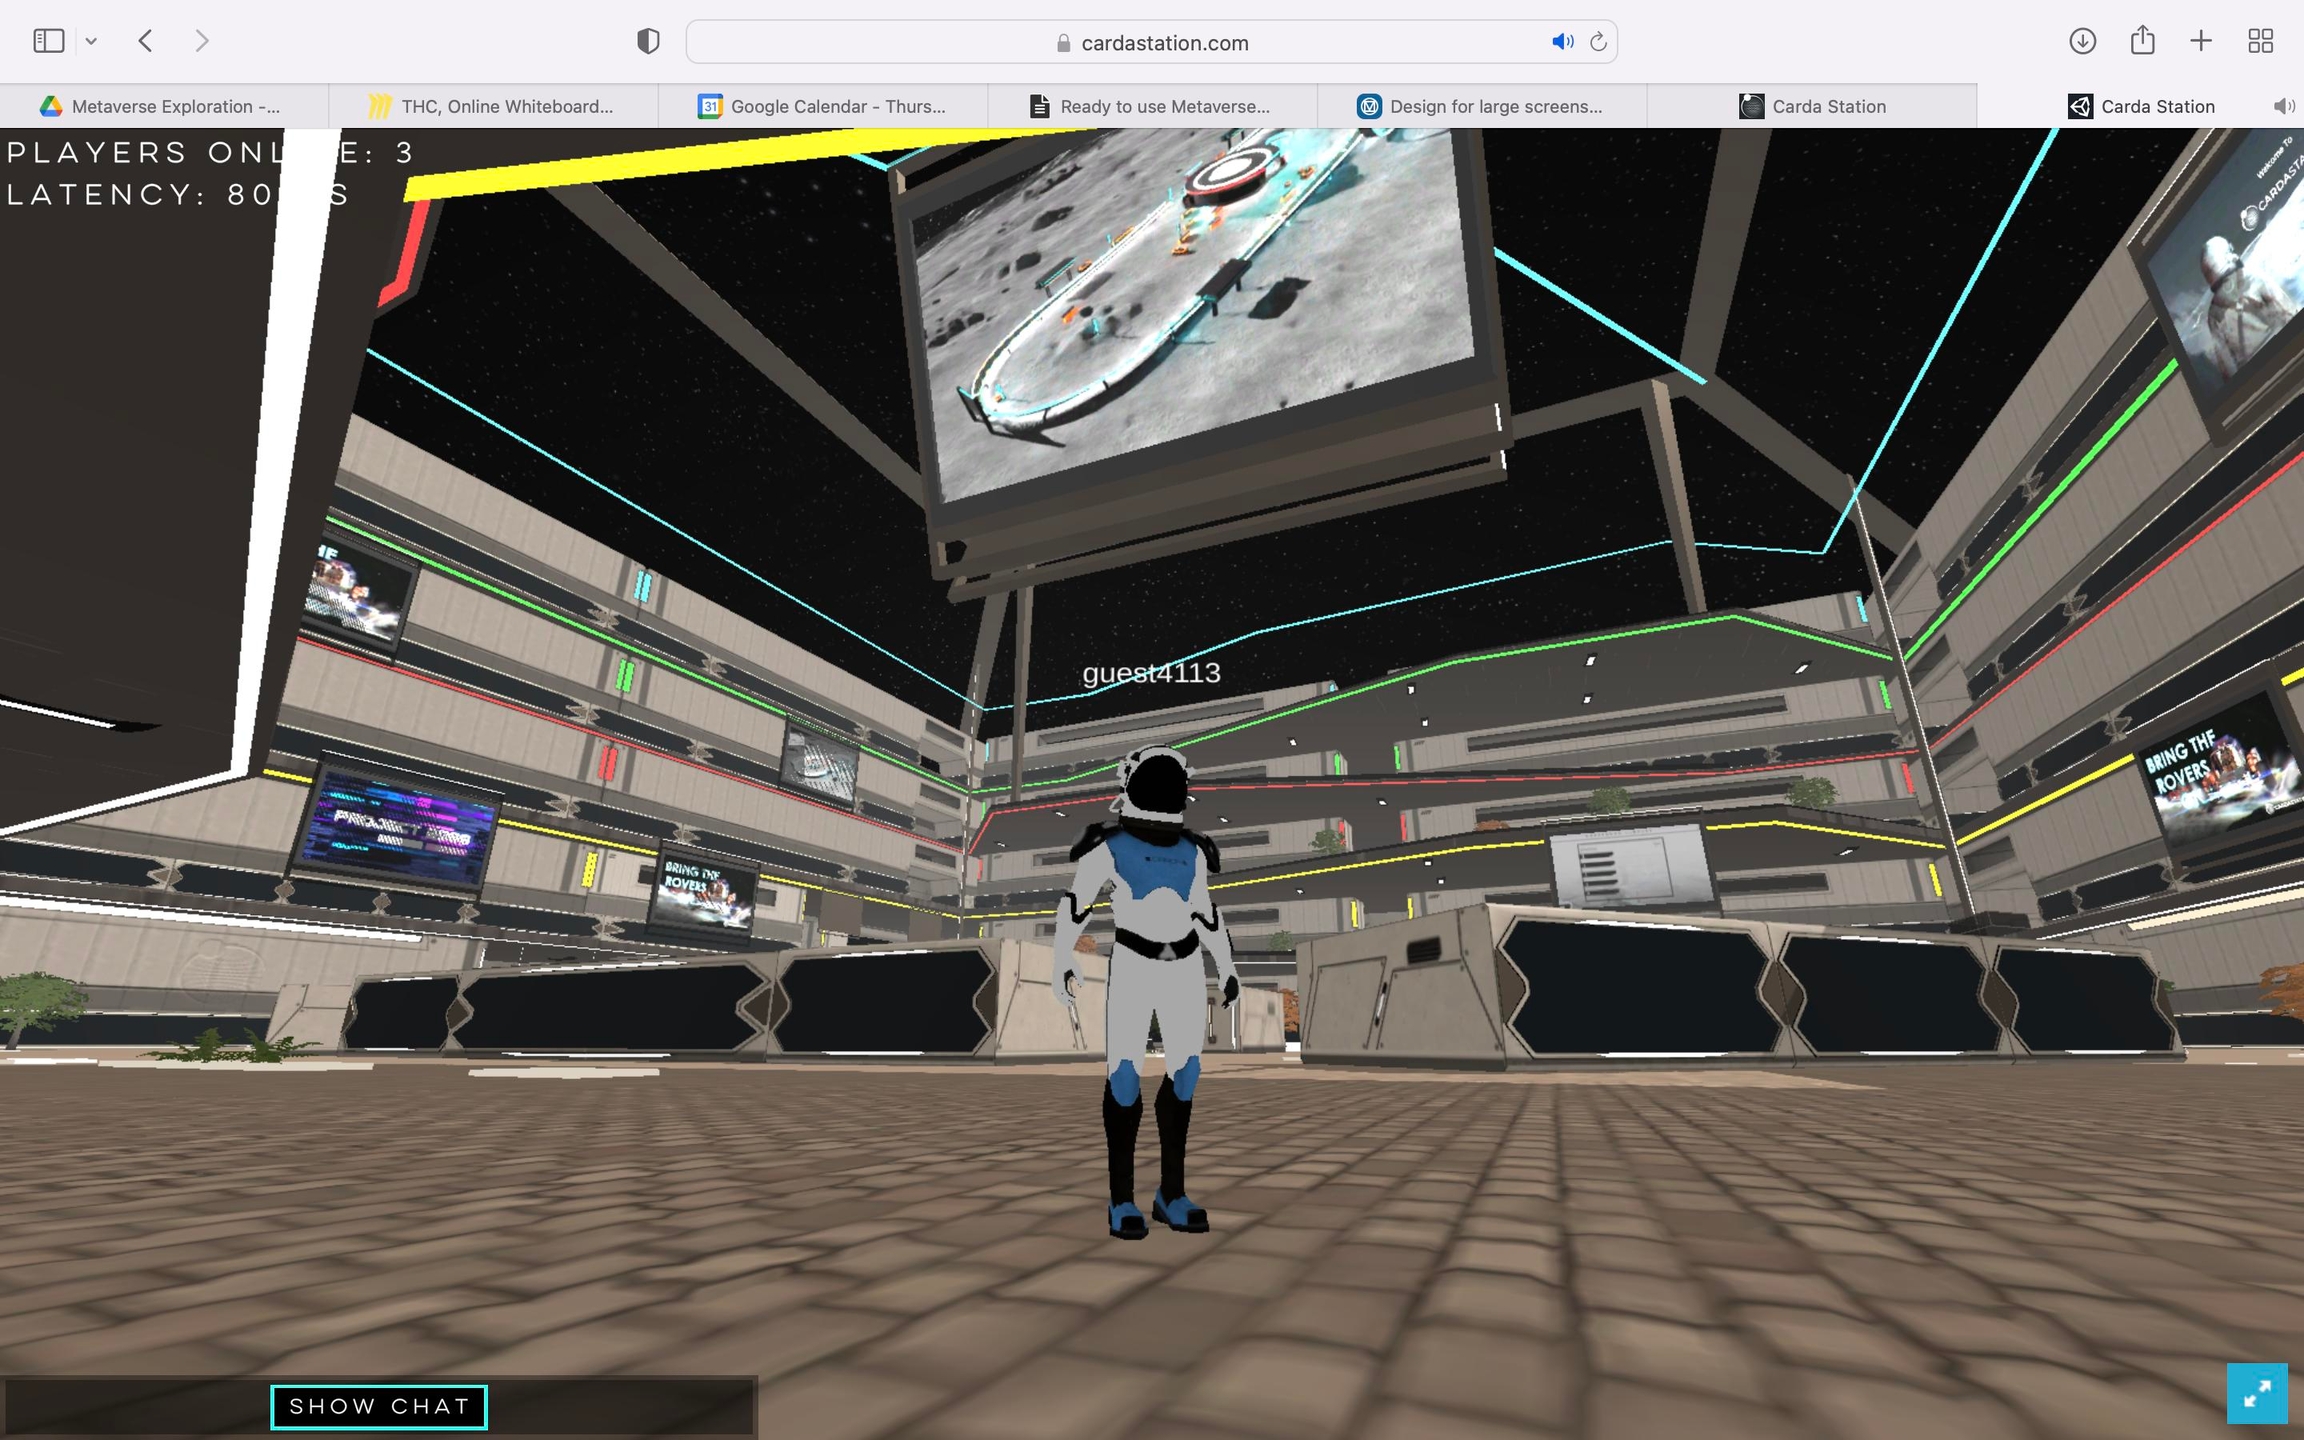
Task: Go forward to next page
Action: (202, 41)
